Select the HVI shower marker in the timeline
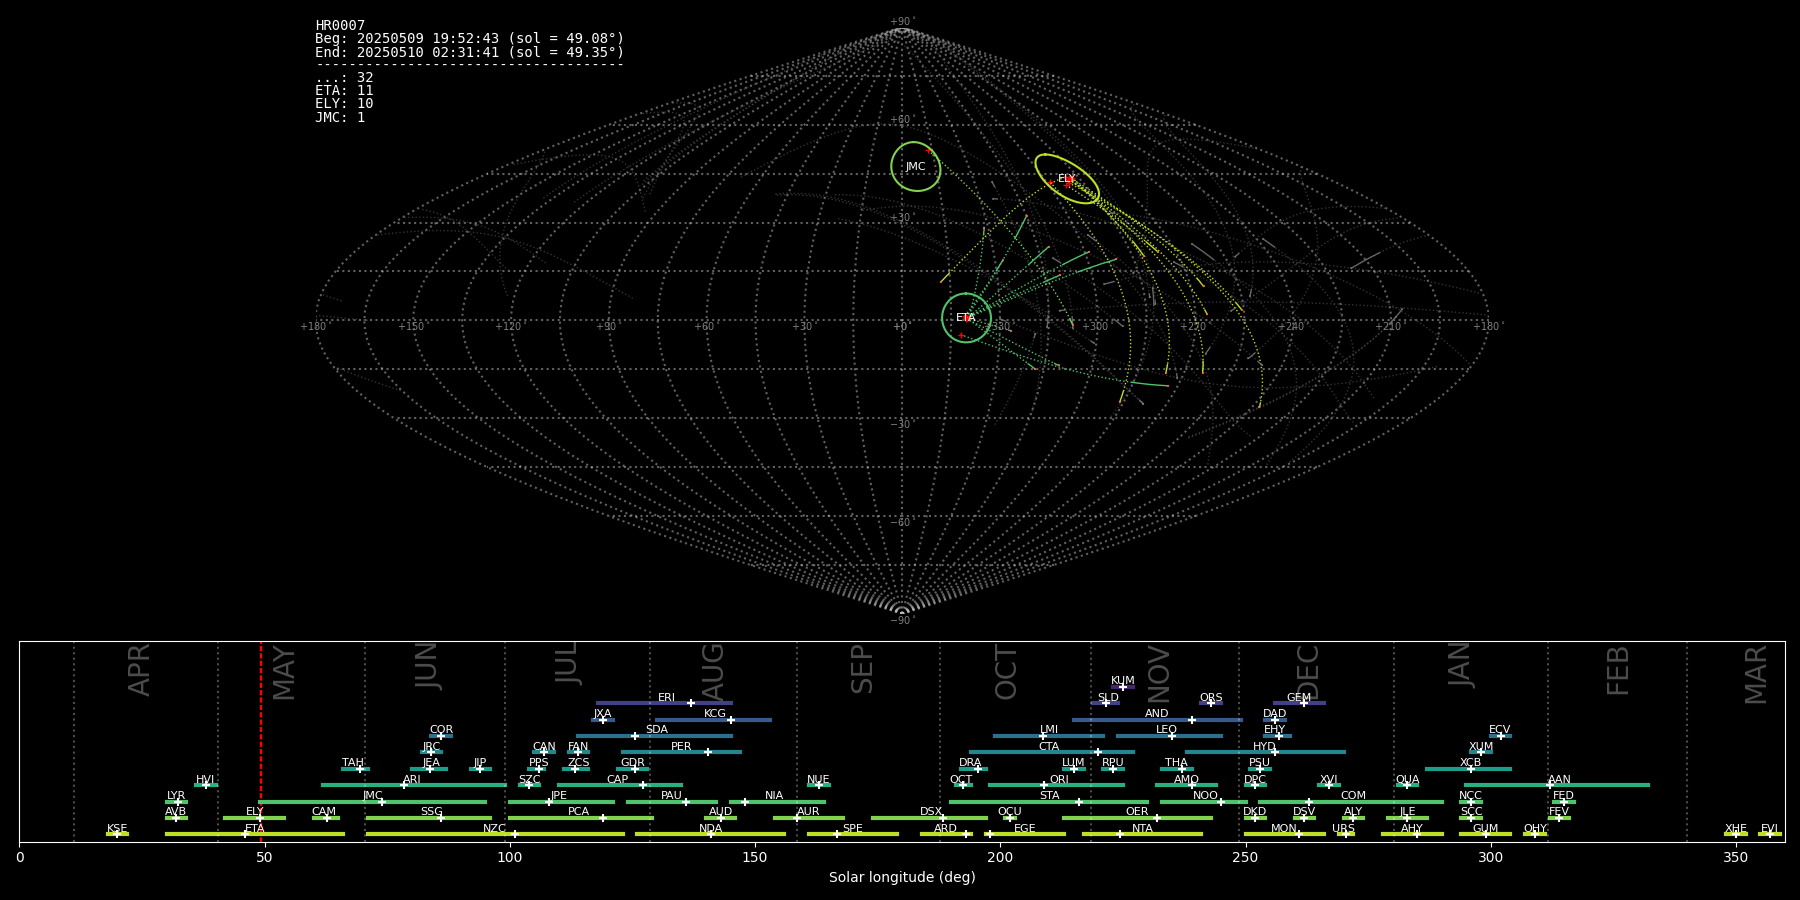Image resolution: width=1800 pixels, height=900 pixels. click(x=206, y=785)
